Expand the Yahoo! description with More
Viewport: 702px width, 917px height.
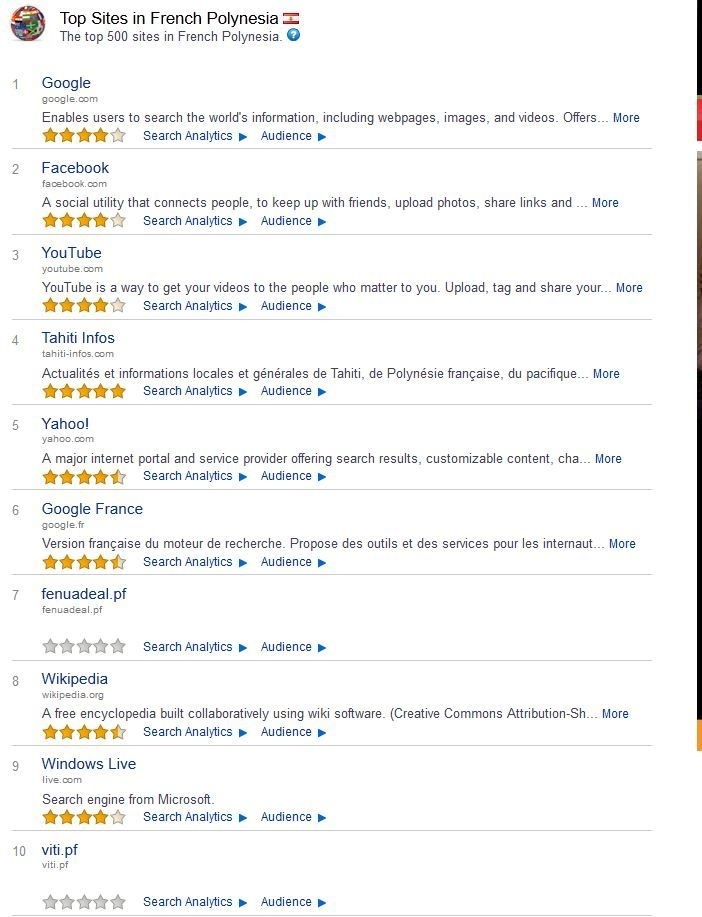click(x=608, y=459)
